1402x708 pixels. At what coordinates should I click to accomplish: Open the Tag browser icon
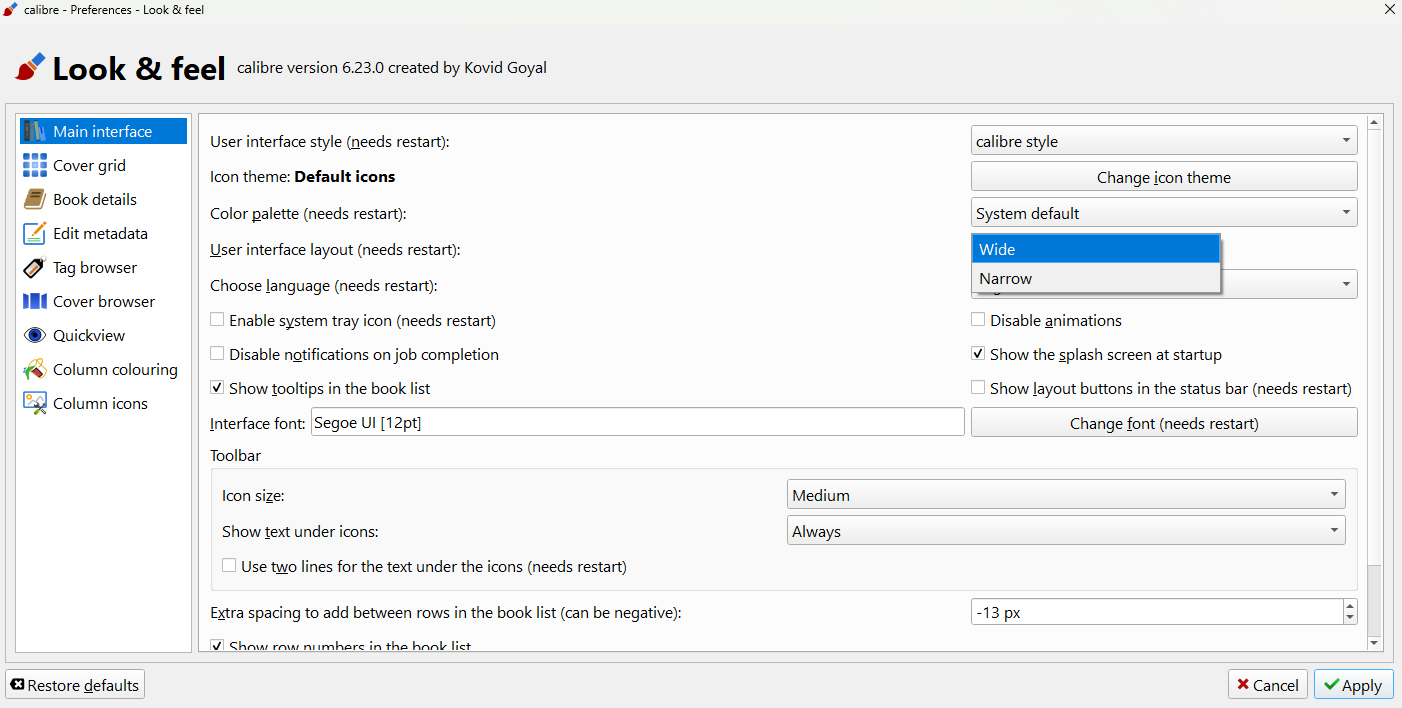coord(35,267)
